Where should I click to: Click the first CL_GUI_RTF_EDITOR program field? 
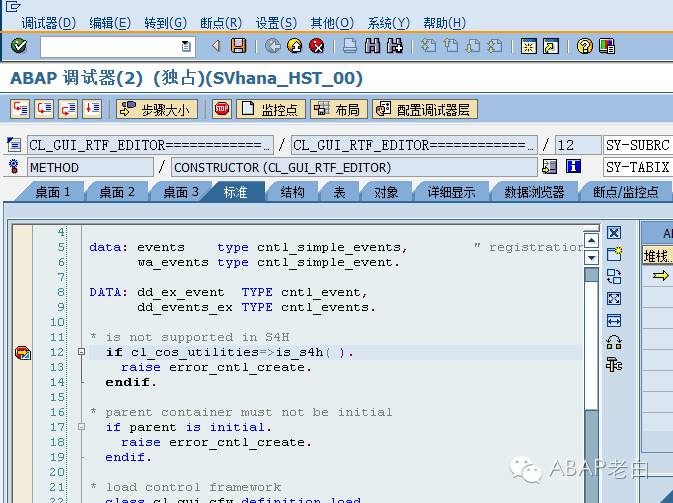[x=150, y=145]
